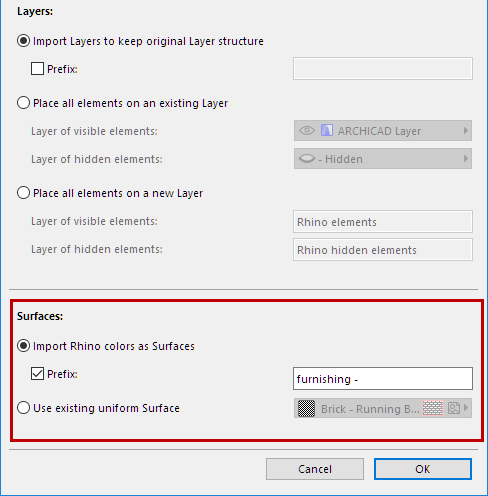This screenshot has width=488, height=496.
Task: Open the Hidden layer dropdown arrow
Action: click(466, 159)
